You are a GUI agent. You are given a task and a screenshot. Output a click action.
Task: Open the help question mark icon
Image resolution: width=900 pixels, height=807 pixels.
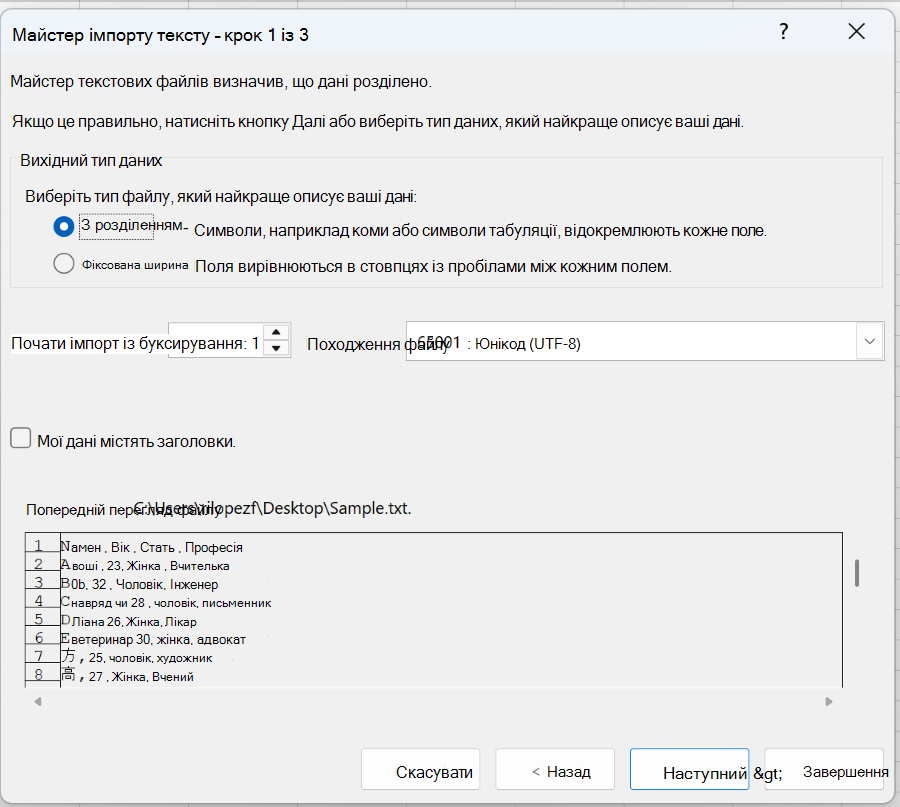coord(783,32)
